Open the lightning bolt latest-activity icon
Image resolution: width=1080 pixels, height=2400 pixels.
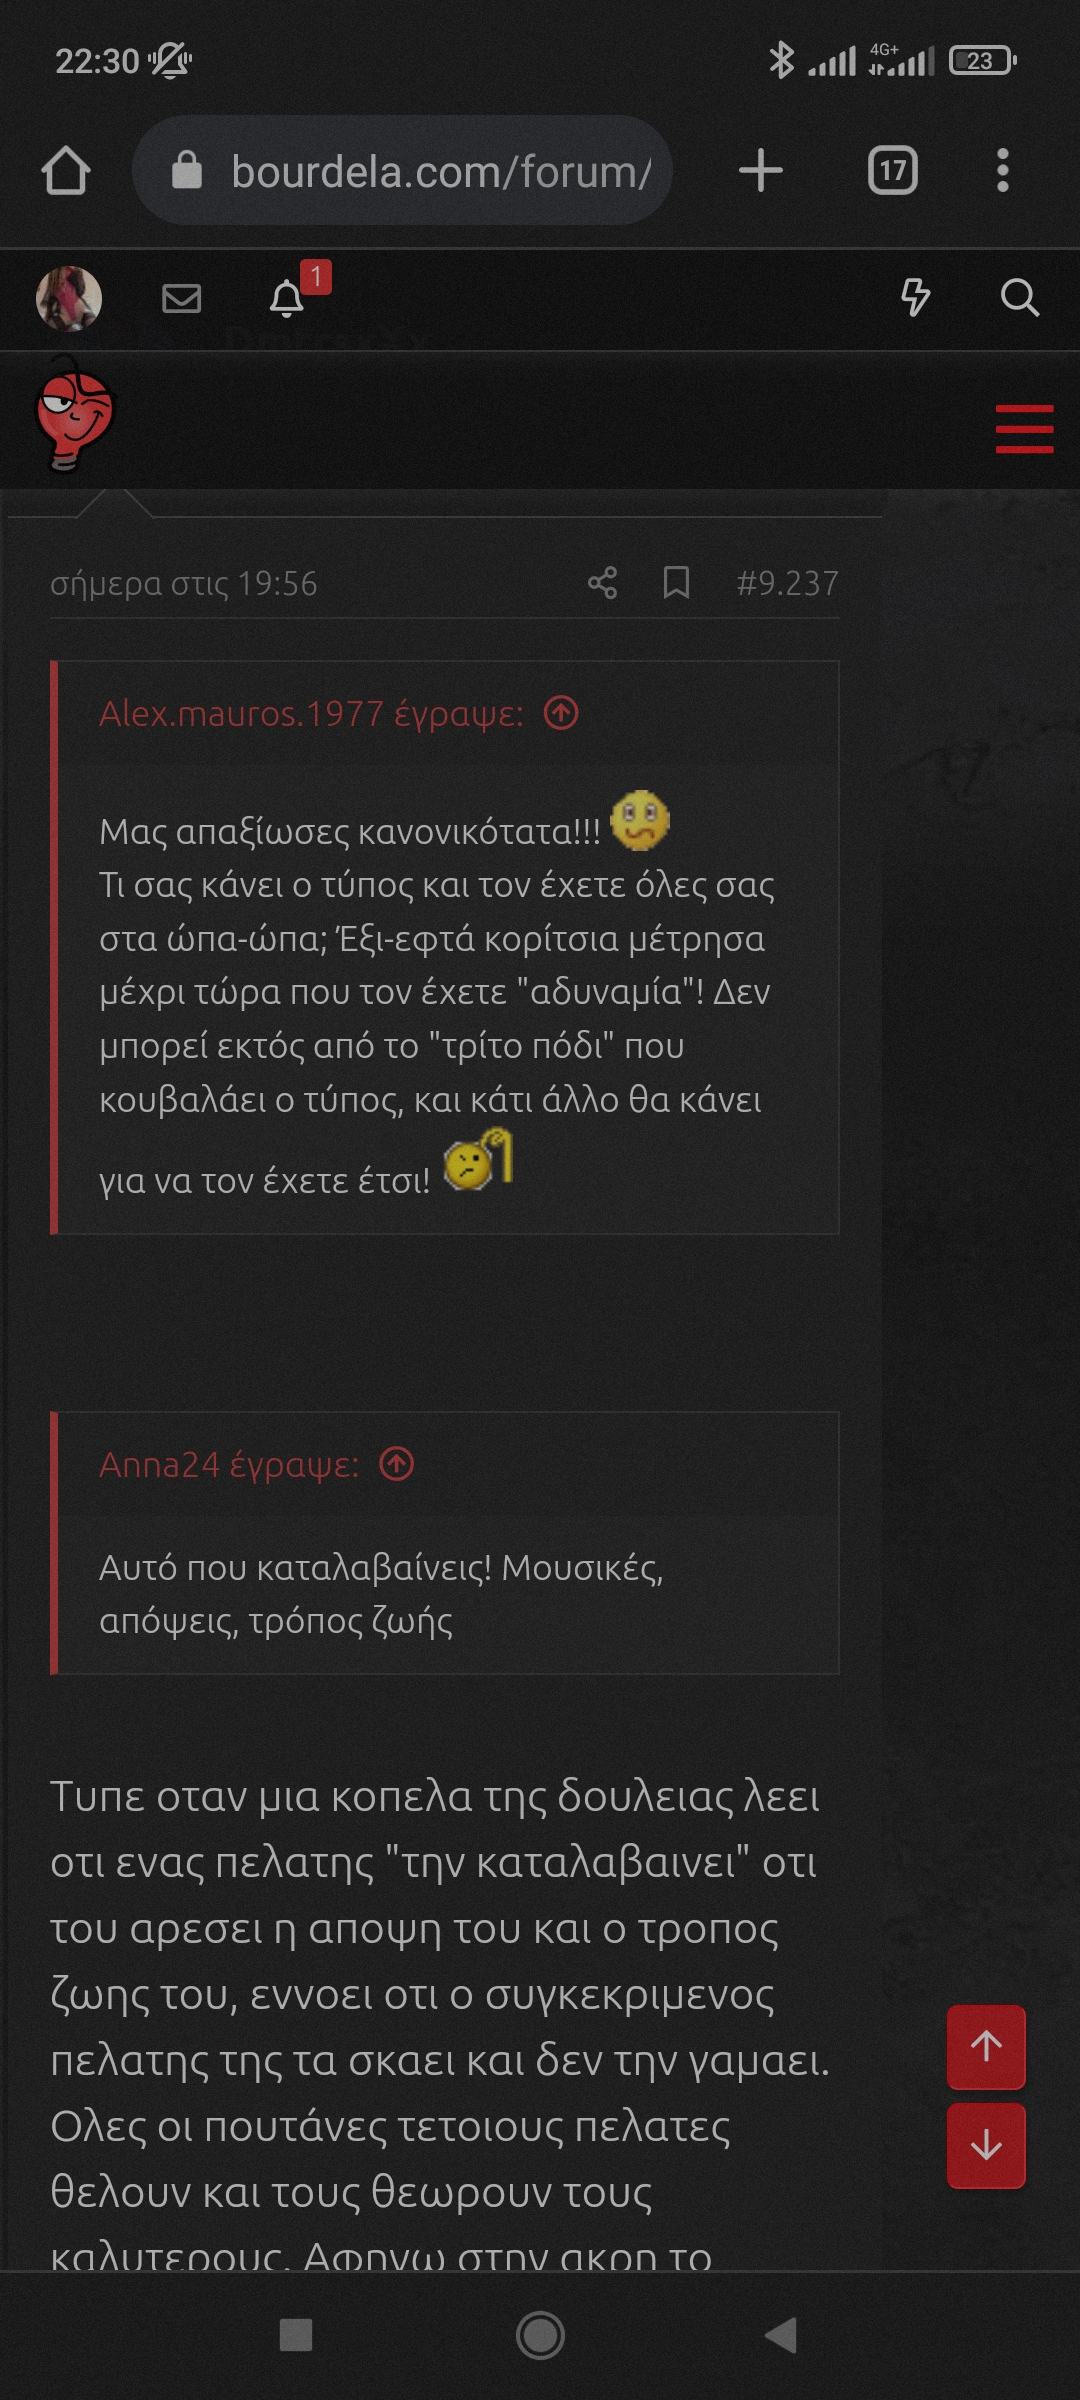[x=915, y=297]
